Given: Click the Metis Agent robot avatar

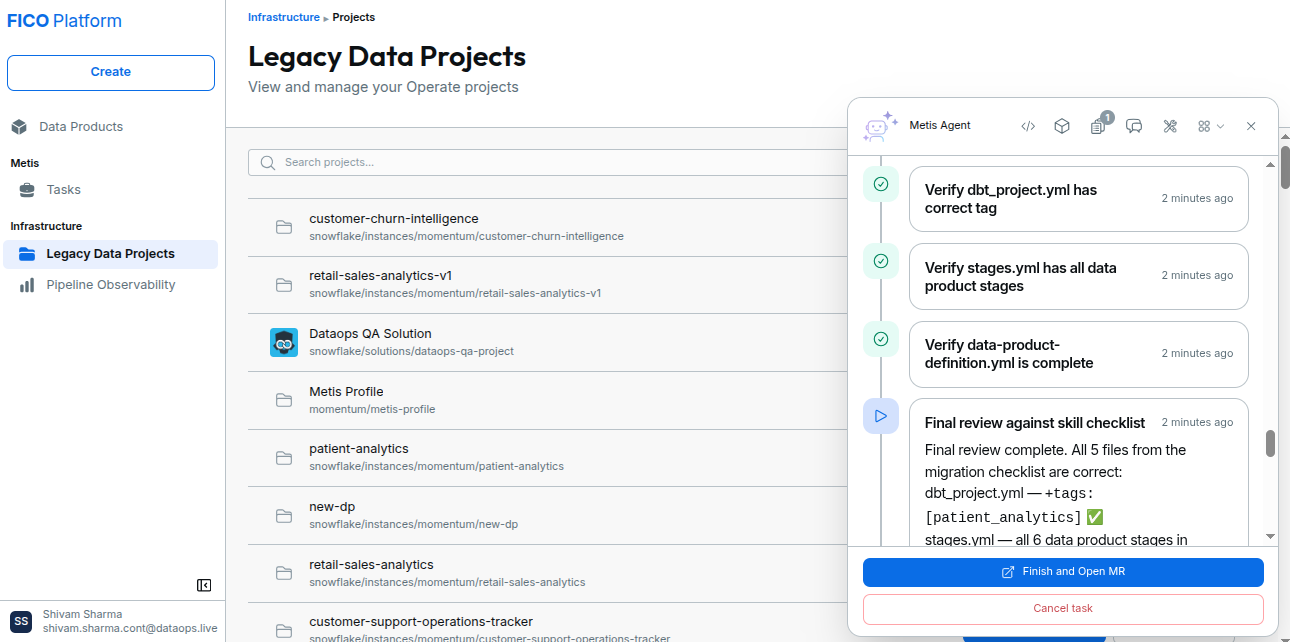Looking at the screenshot, I should click(880, 127).
